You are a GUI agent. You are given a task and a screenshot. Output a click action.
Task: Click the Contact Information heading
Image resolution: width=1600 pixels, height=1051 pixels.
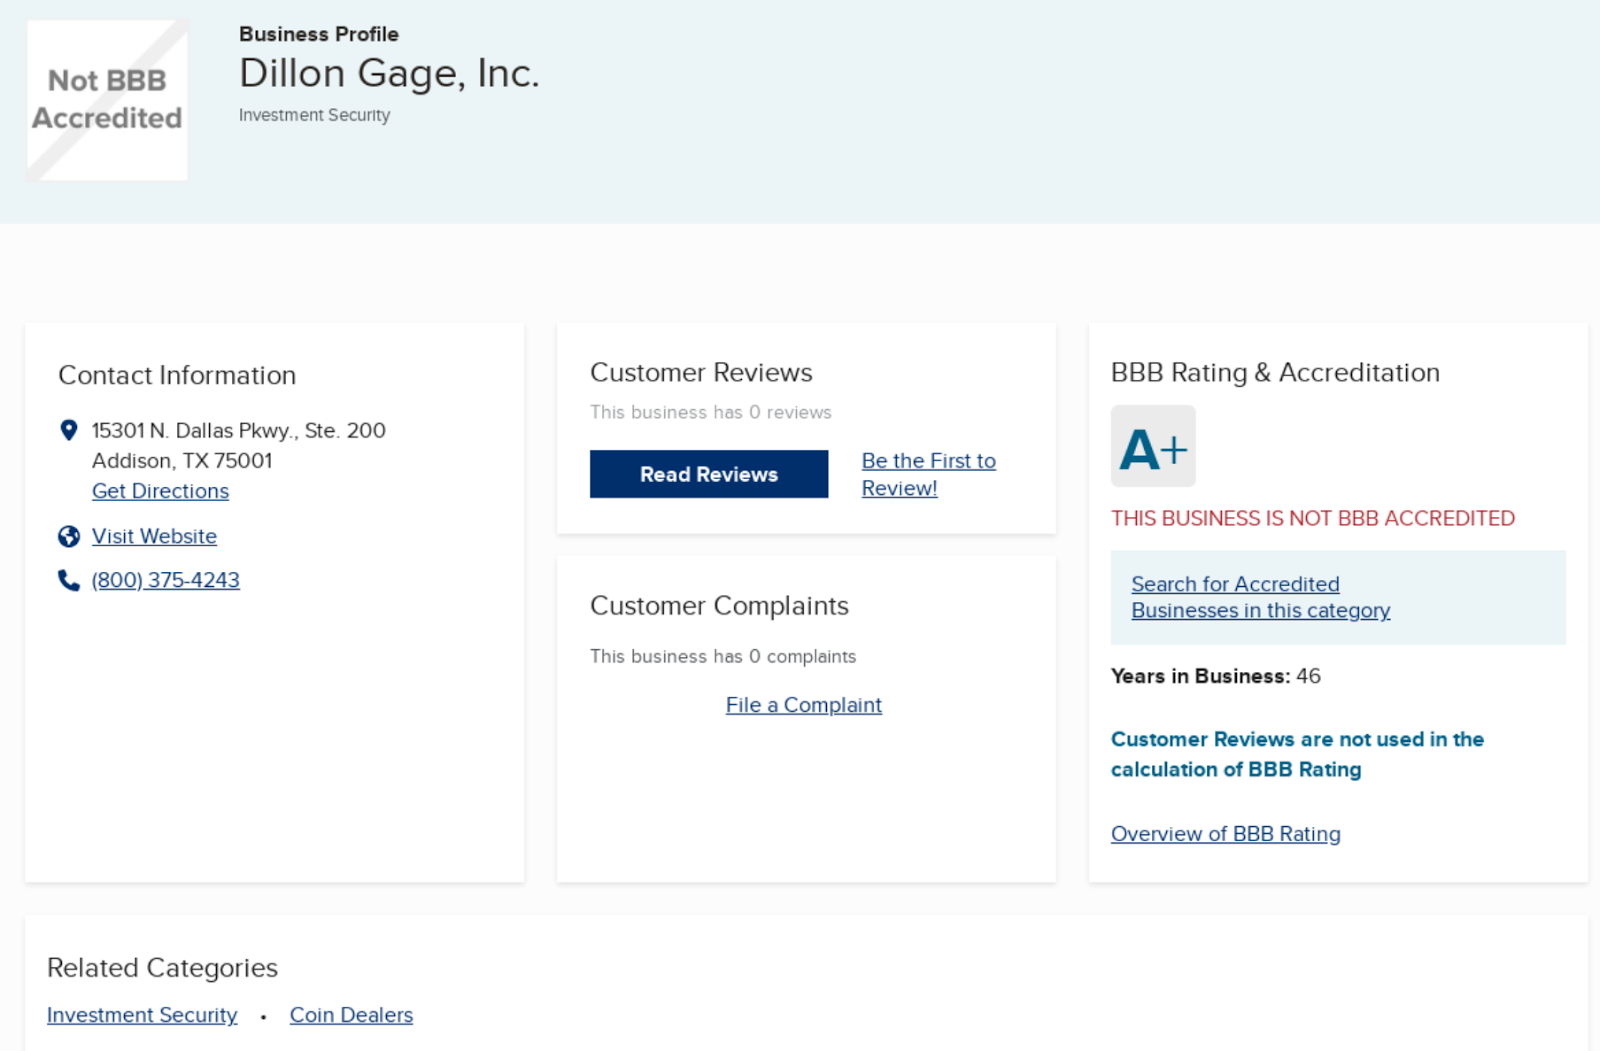click(x=177, y=375)
